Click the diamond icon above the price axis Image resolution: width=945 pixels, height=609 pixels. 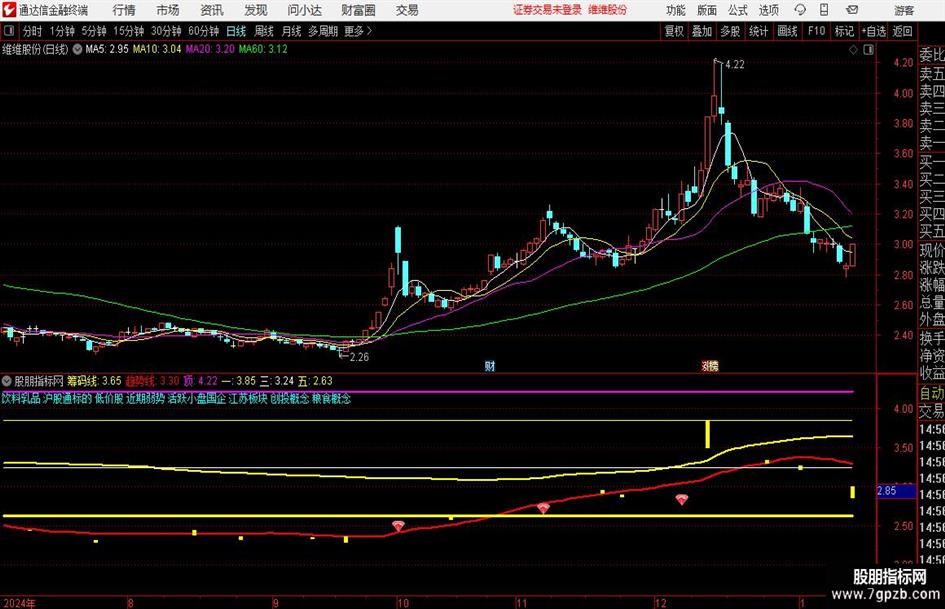[x=853, y=50]
